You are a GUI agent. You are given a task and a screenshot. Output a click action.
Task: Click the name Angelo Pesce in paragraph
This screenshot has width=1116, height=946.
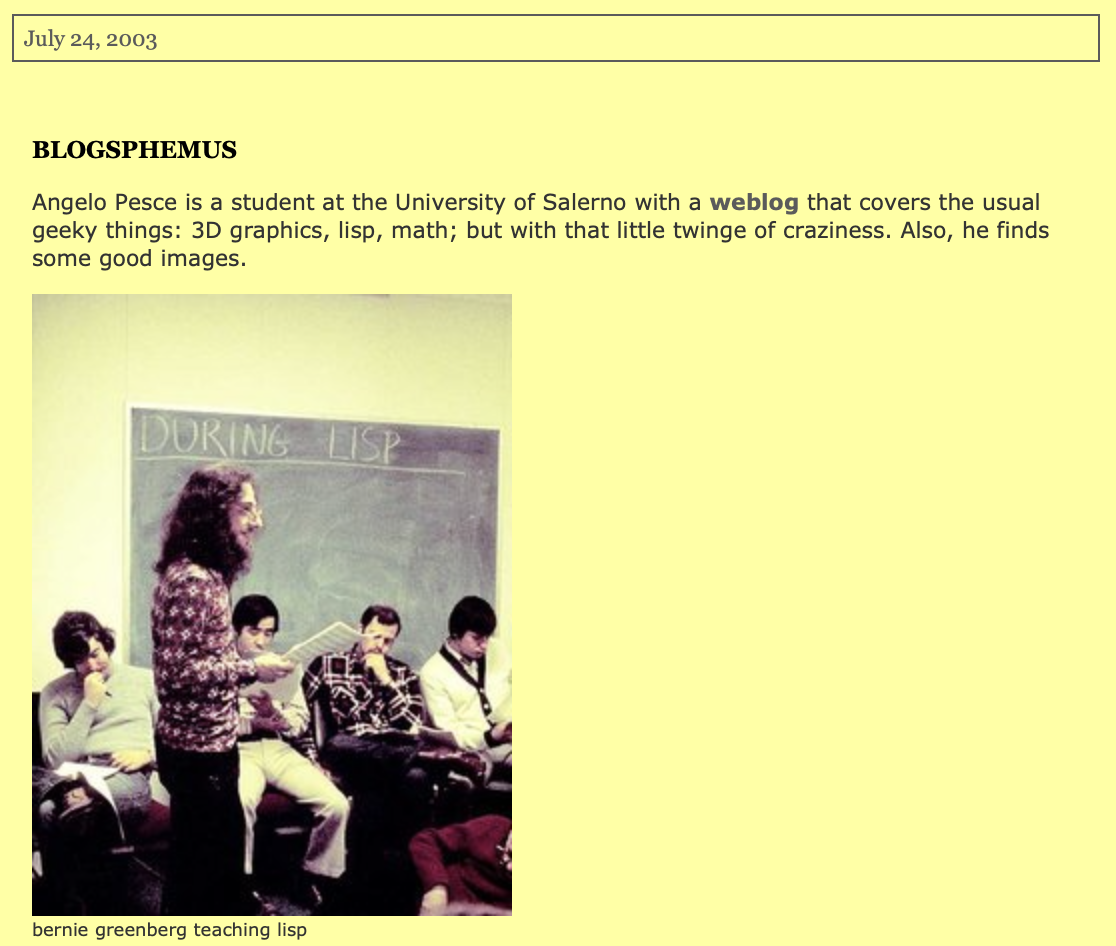[x=105, y=202]
